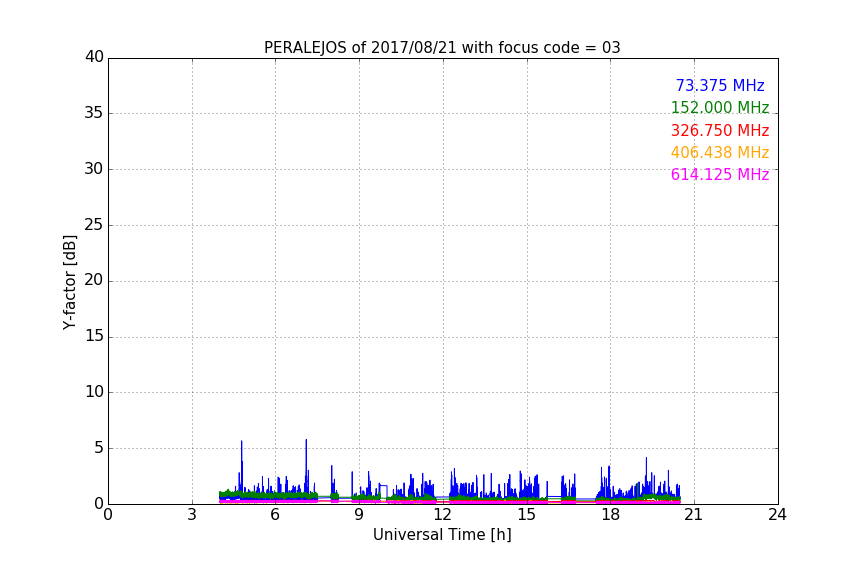Click the x-axis tick label 3

pos(192,515)
